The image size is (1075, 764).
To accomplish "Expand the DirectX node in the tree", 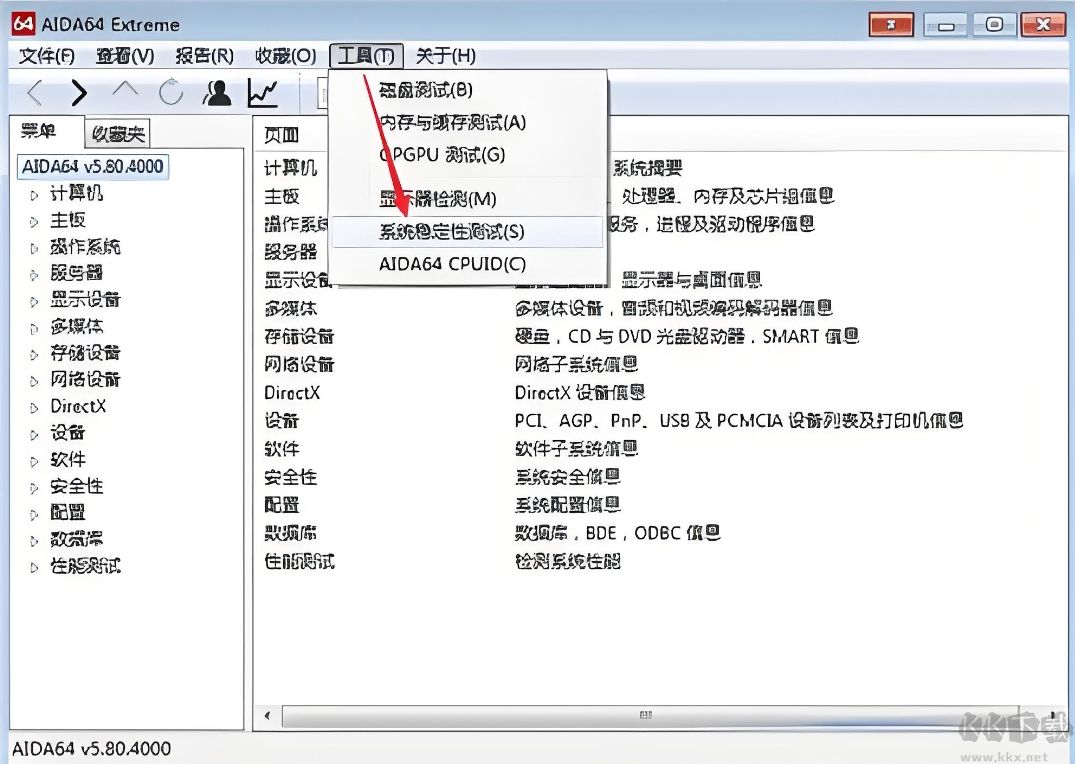I will click(32, 407).
